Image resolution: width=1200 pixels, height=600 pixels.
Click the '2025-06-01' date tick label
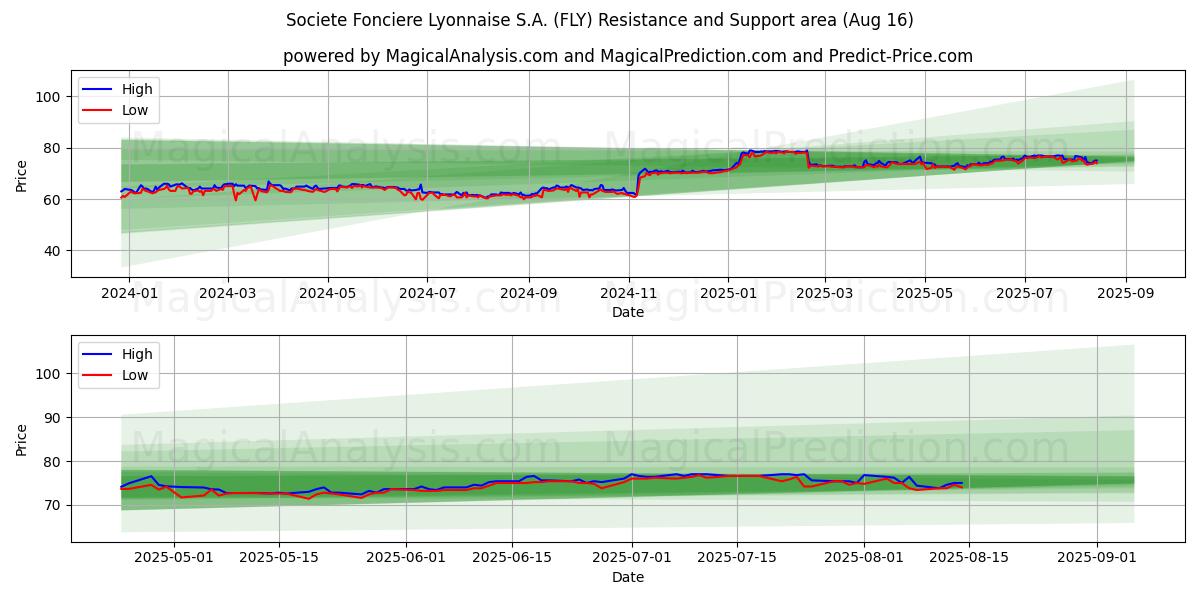click(x=407, y=559)
